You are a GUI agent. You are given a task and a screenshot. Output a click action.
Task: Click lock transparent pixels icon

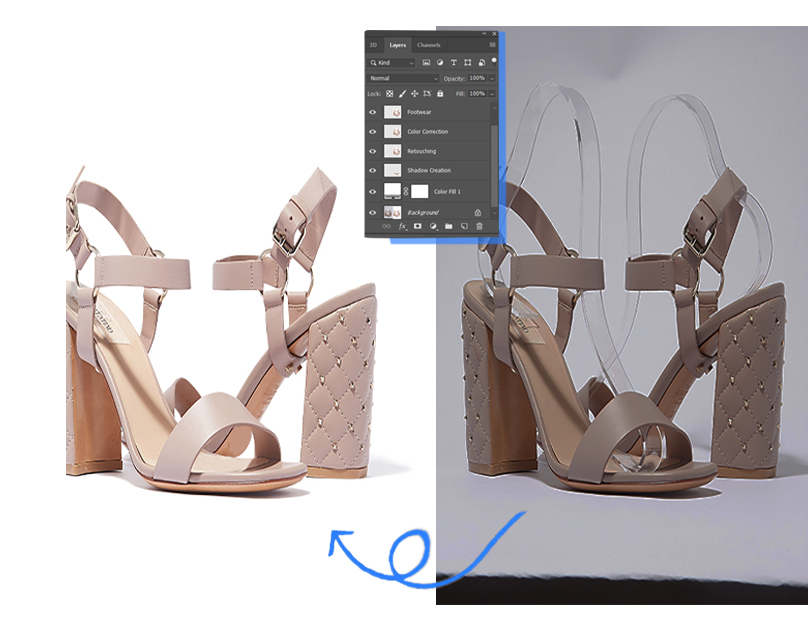(390, 94)
